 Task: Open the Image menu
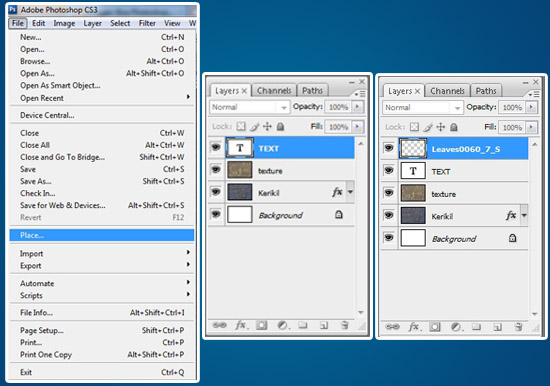64,23
